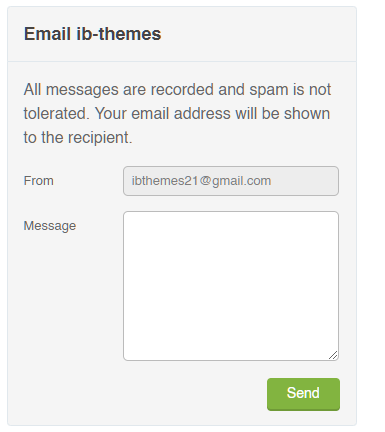Click the "Your email address will be shown" line
The width and height of the screenshot is (385, 432).
click(x=212, y=113)
